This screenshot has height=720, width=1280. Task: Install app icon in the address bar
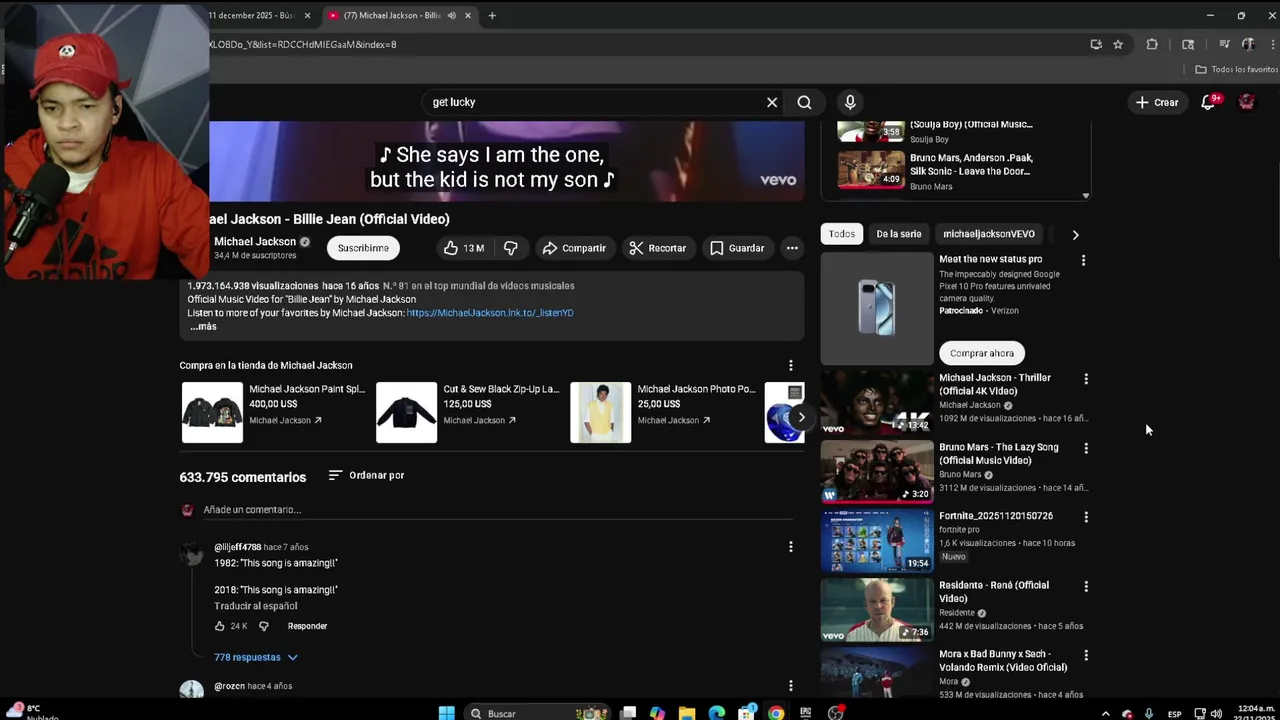tap(1096, 44)
